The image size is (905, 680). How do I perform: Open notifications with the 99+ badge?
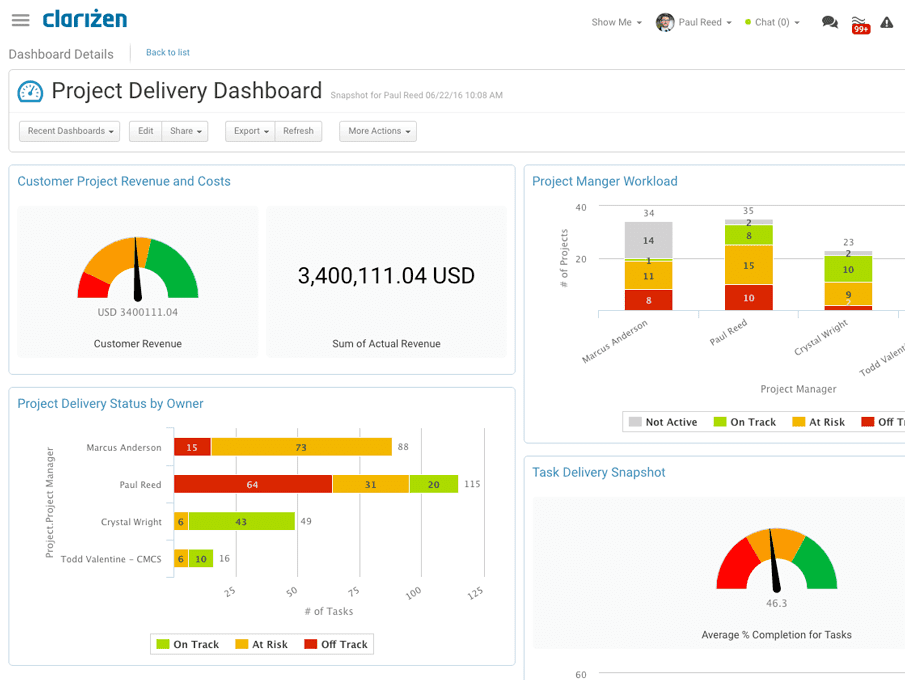(x=860, y=24)
